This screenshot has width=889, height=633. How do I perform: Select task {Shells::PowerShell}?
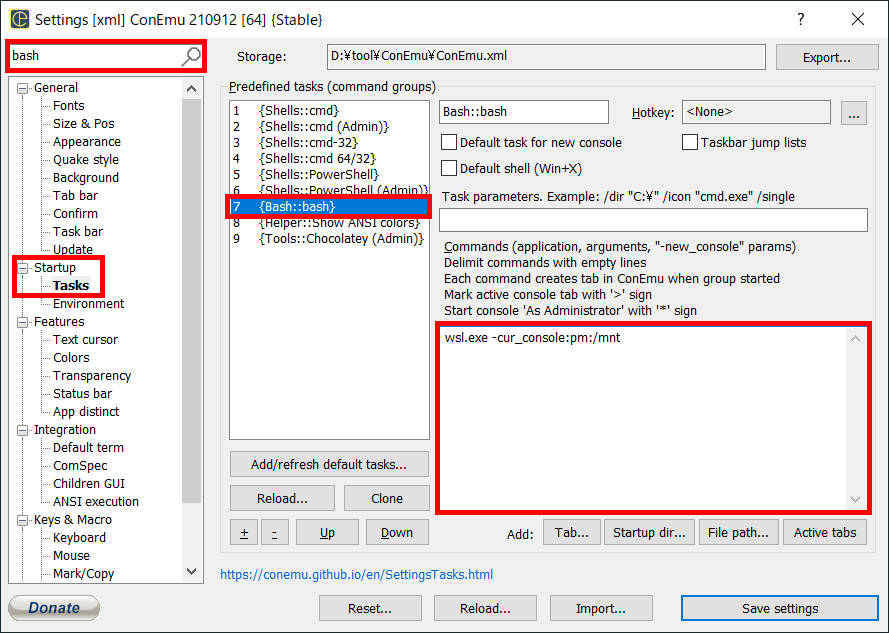coord(329,175)
